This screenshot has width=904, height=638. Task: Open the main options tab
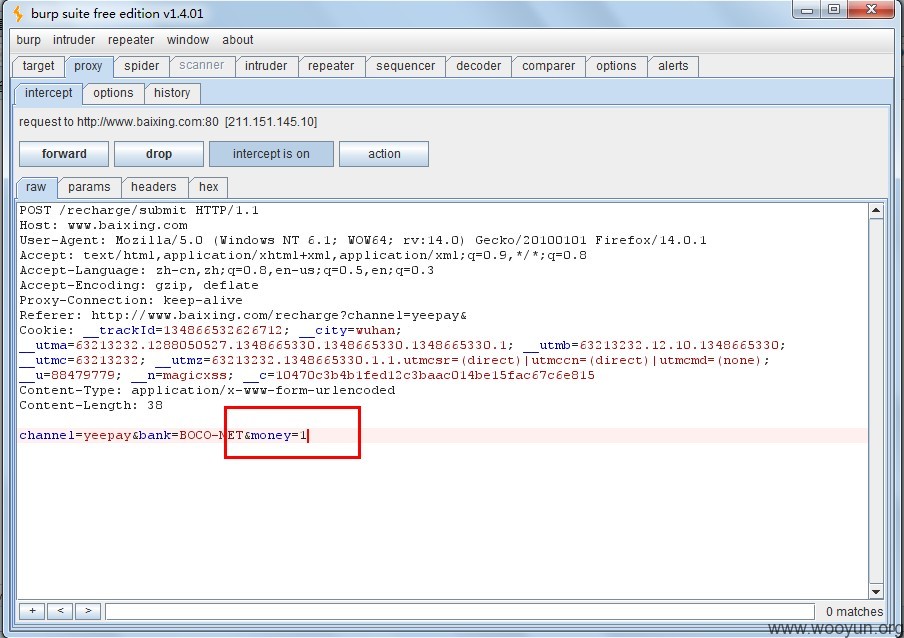click(x=616, y=66)
